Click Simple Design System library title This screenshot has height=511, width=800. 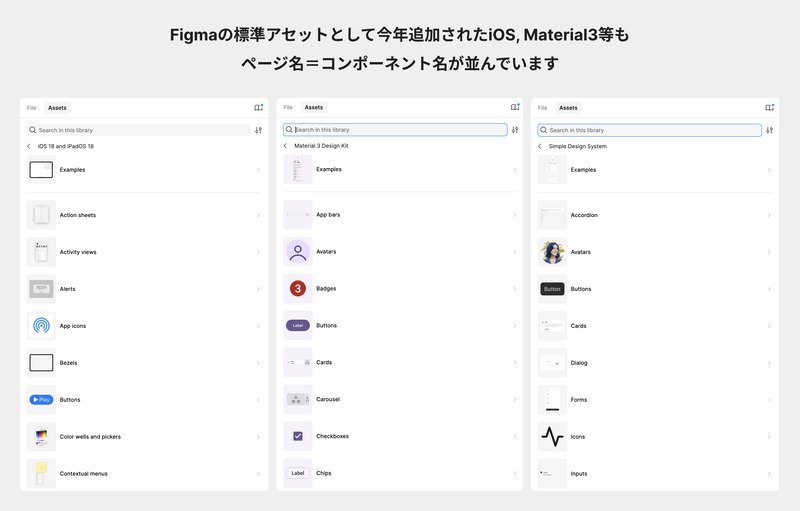click(578, 146)
